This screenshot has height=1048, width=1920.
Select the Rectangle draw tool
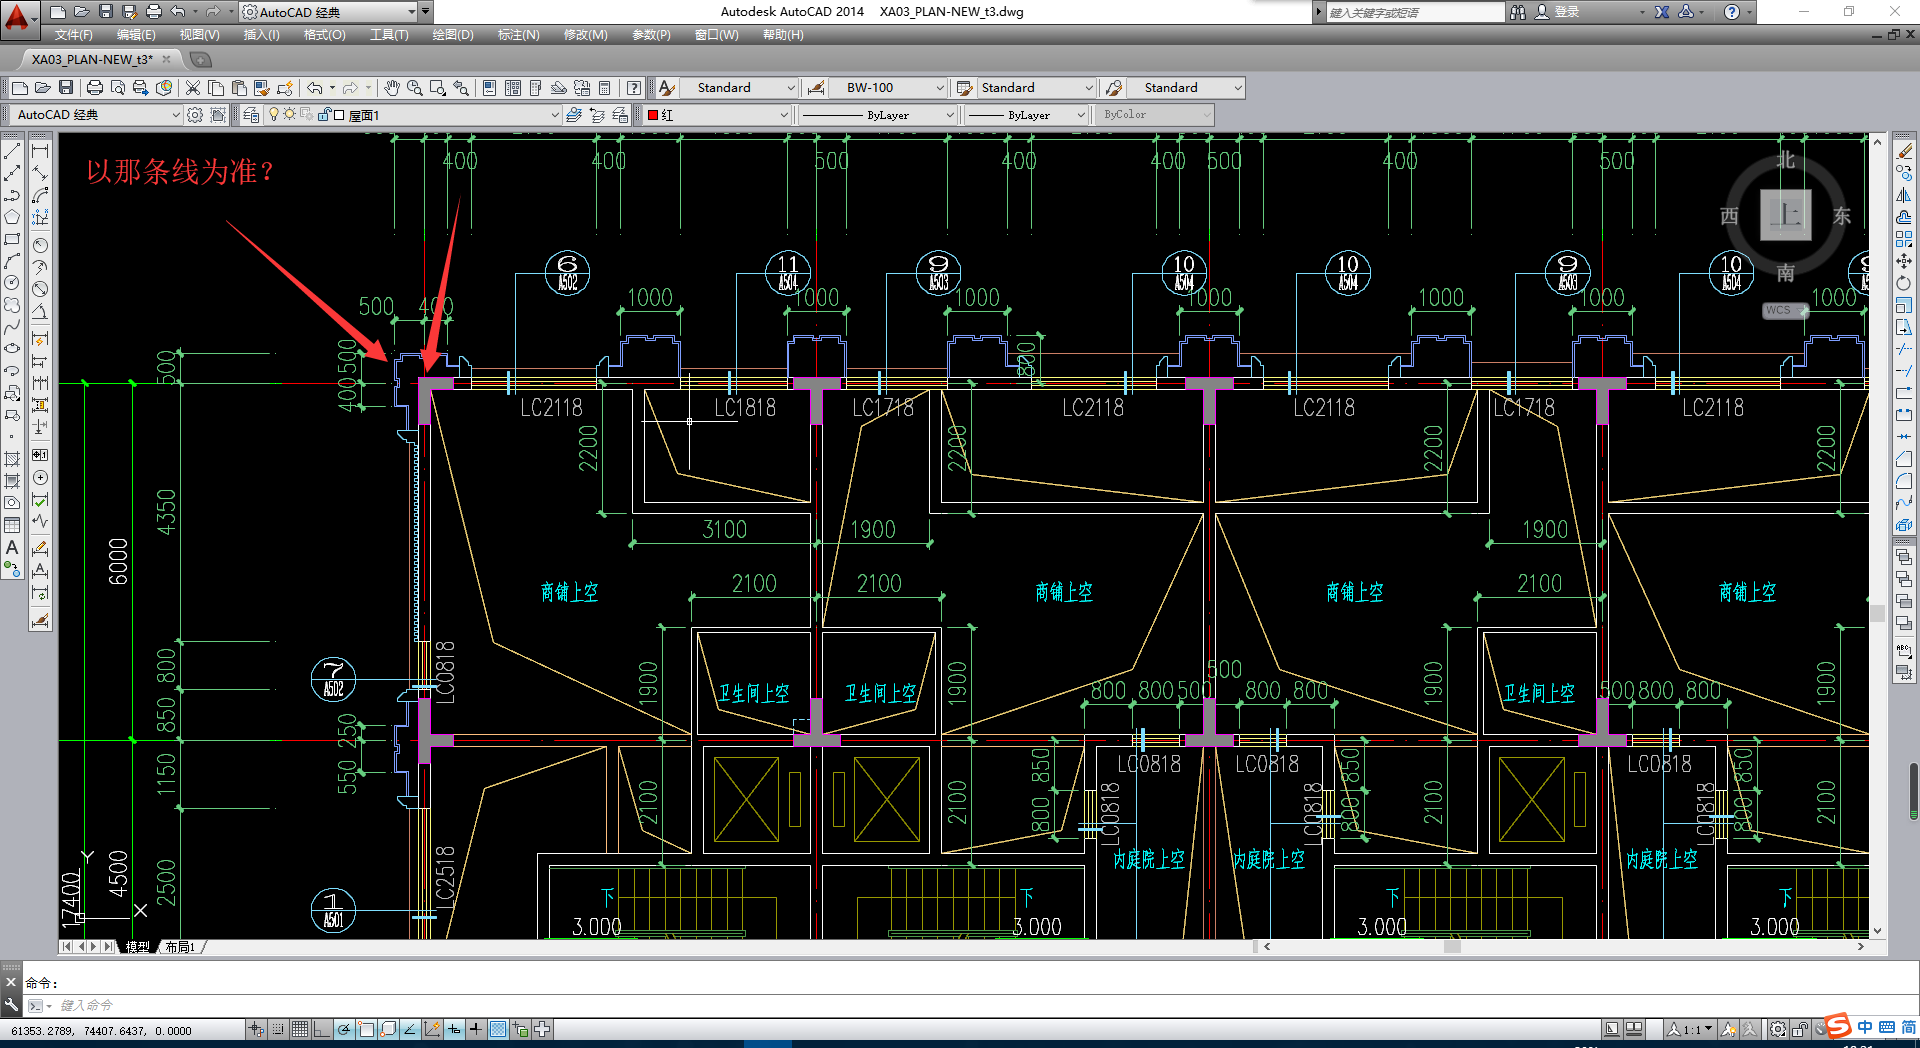click(12, 239)
